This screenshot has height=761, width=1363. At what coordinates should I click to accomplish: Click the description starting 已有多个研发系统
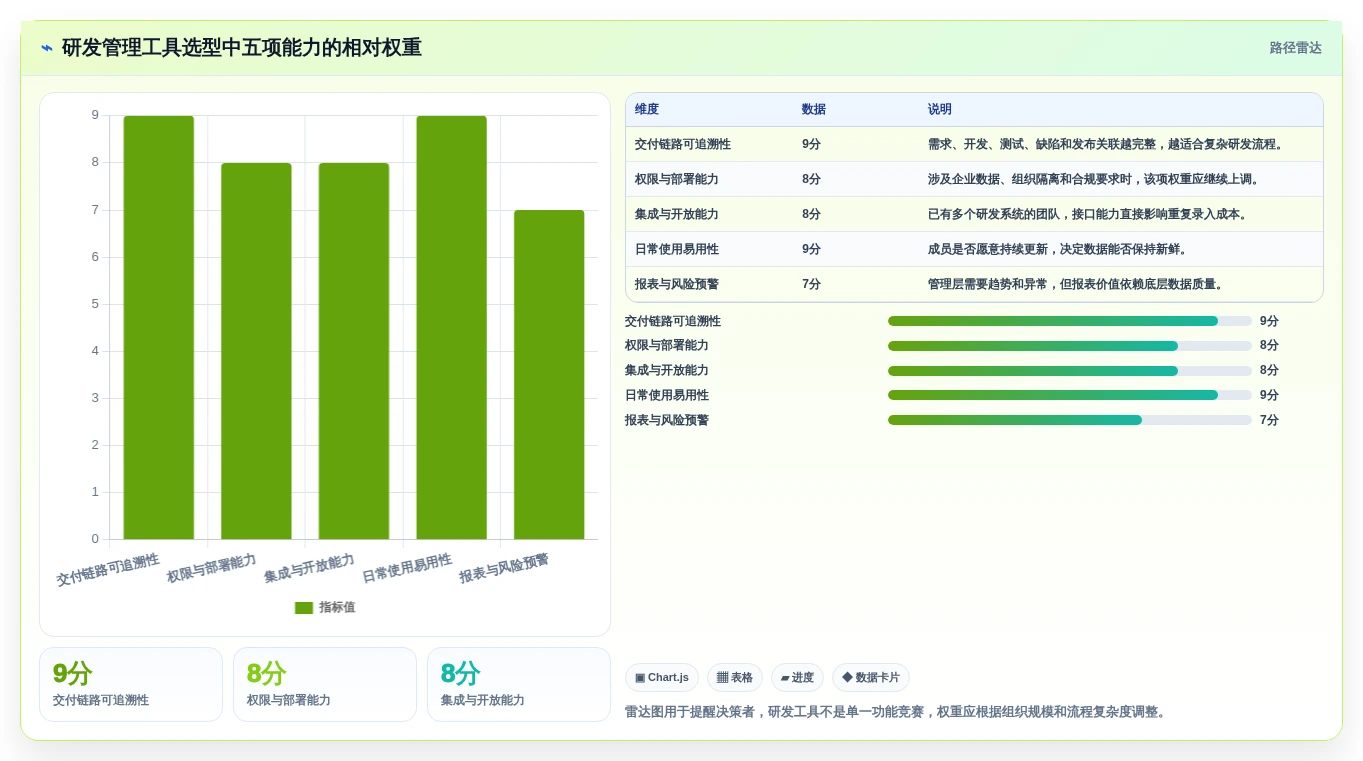[x=1088, y=214]
